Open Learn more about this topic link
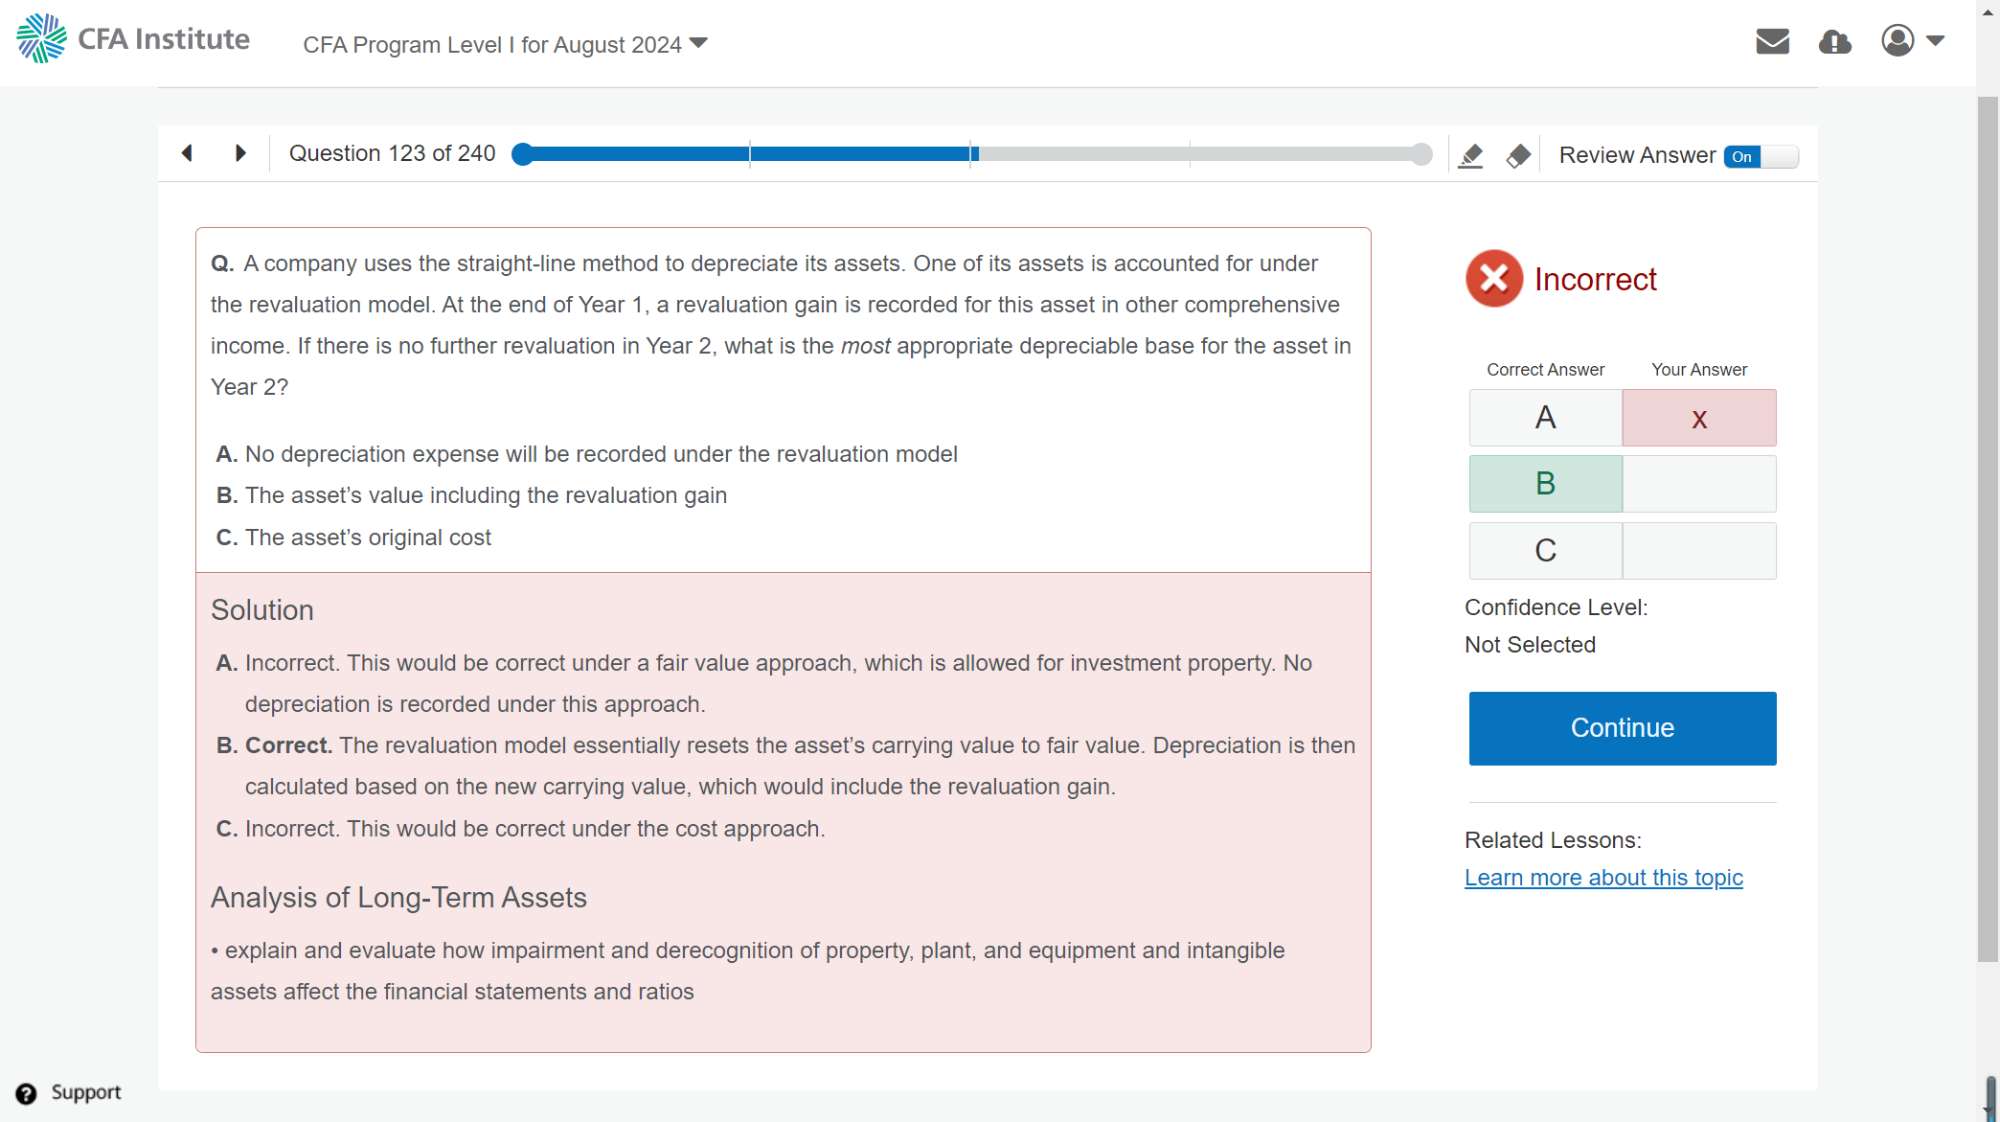Viewport: 2000px width, 1122px height. (x=1603, y=877)
